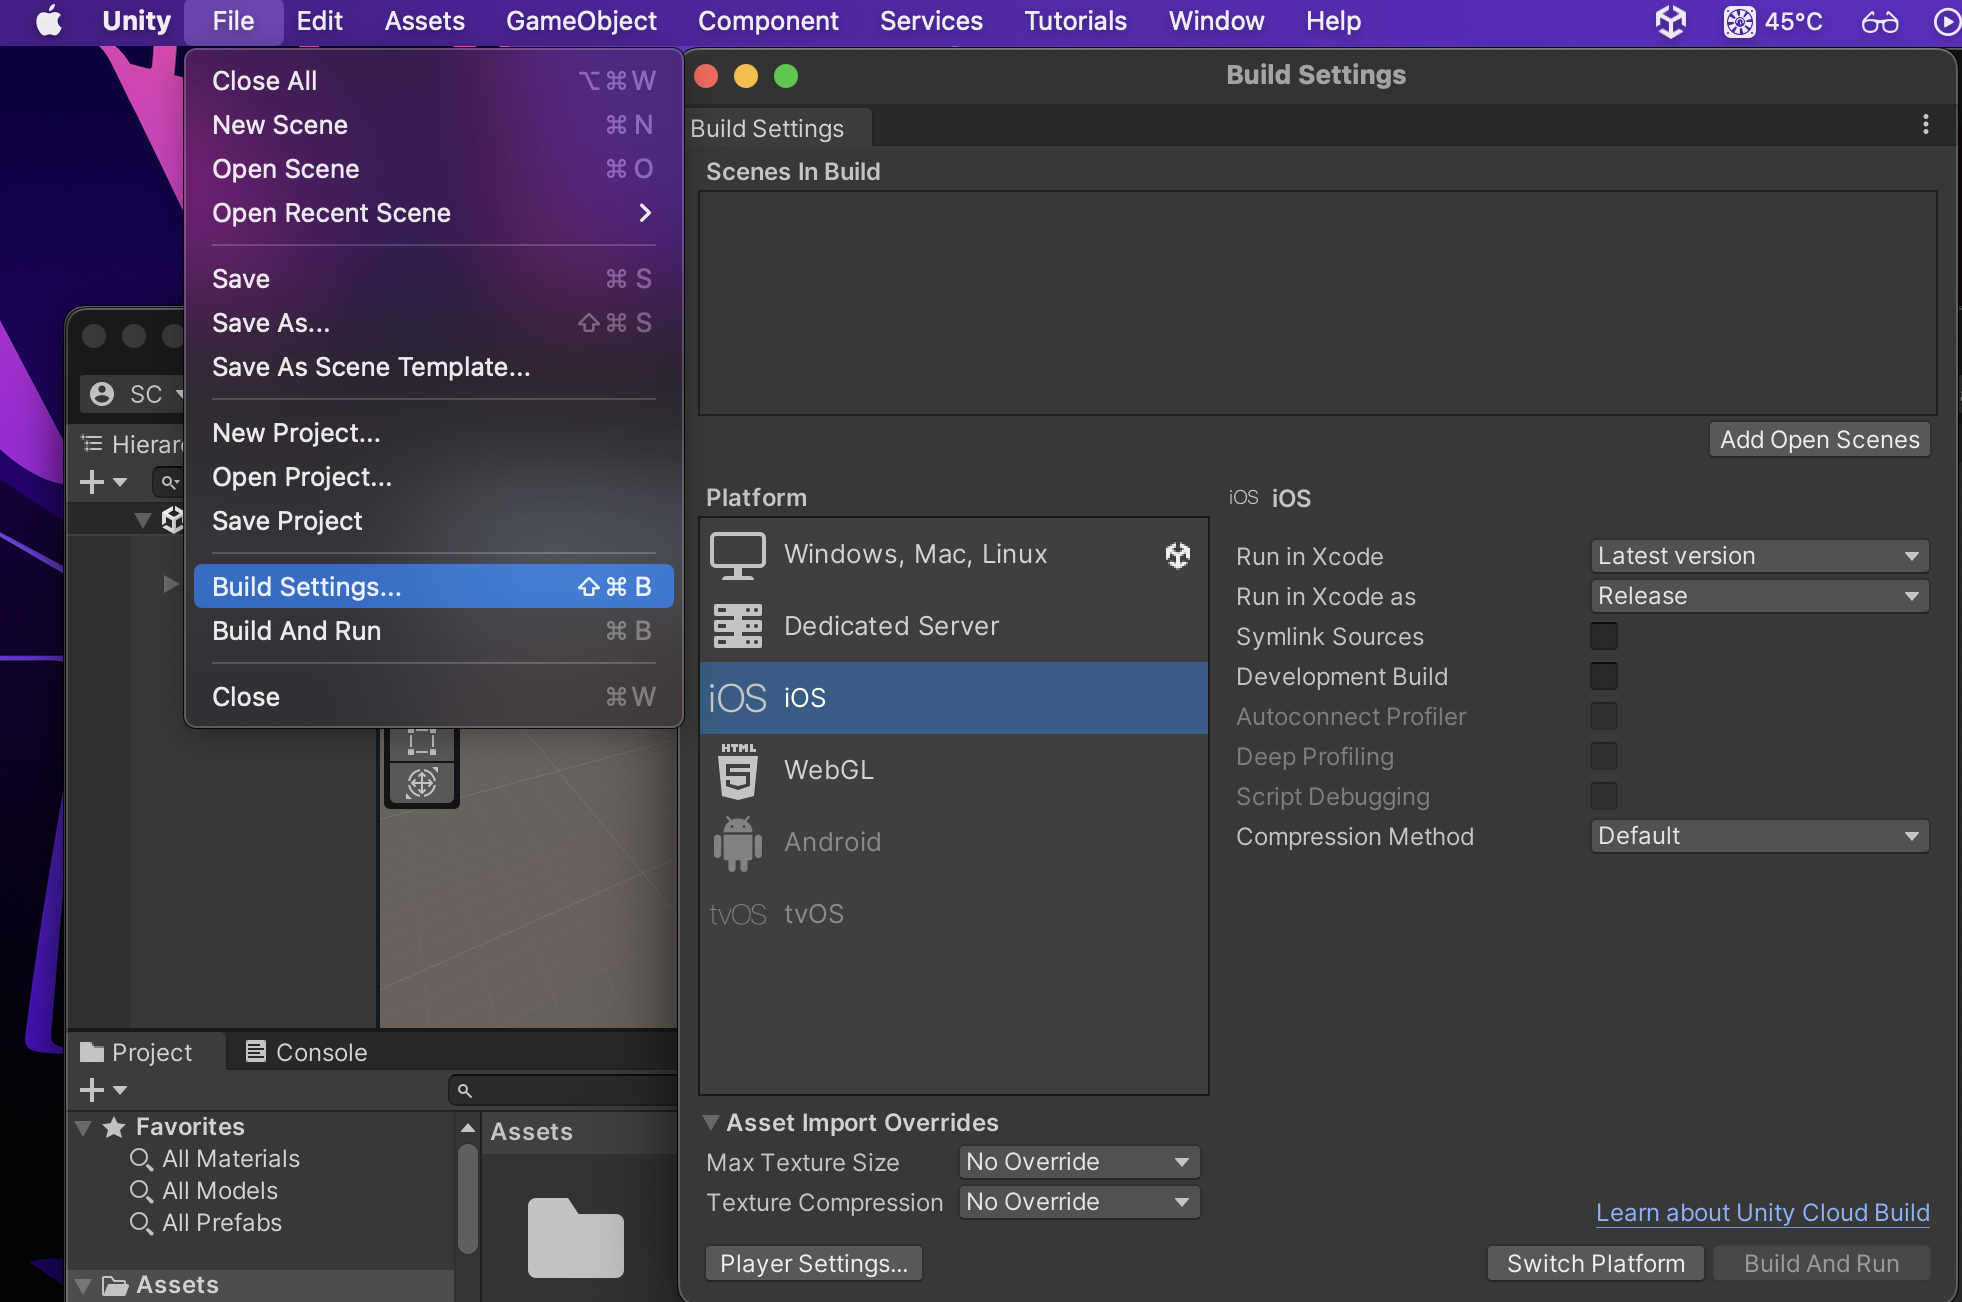Click the Assets folder thumbnail
The height and width of the screenshot is (1302, 1962).
(576, 1238)
